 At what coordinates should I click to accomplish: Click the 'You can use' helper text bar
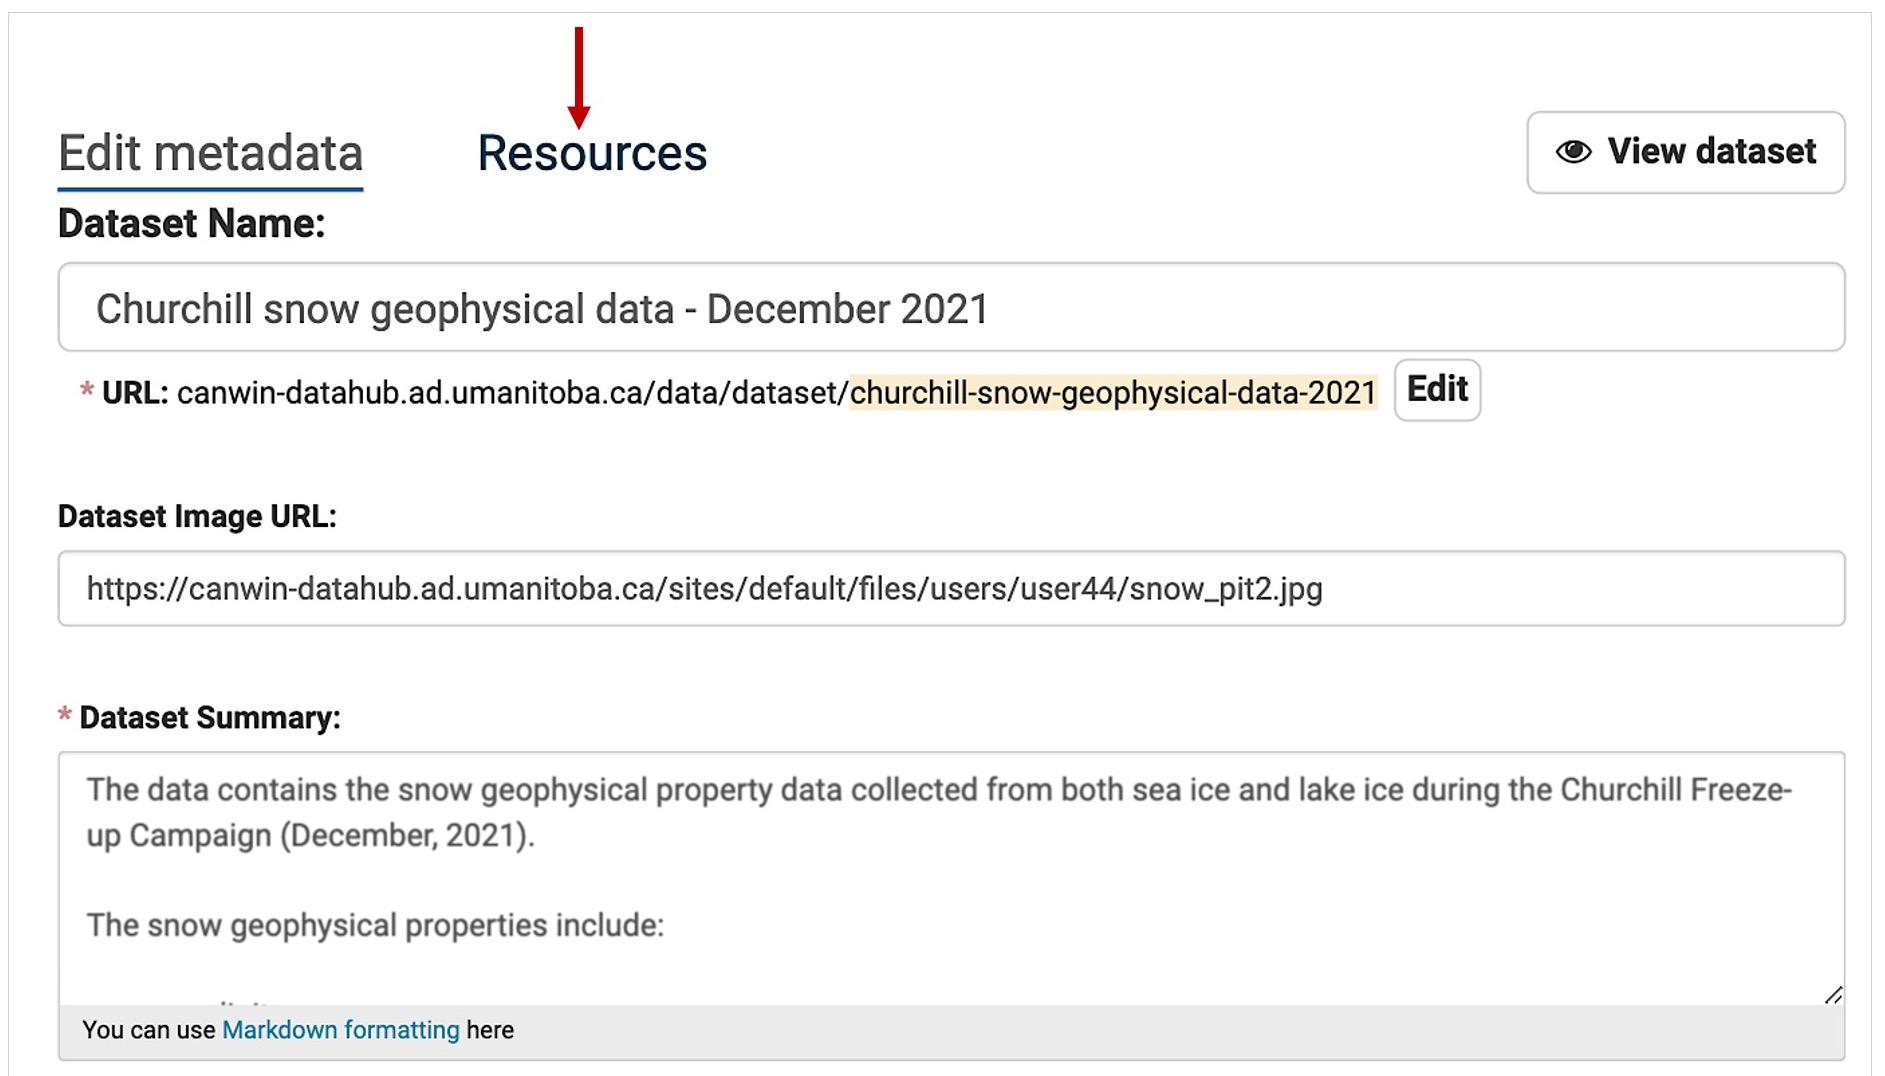click(951, 1031)
